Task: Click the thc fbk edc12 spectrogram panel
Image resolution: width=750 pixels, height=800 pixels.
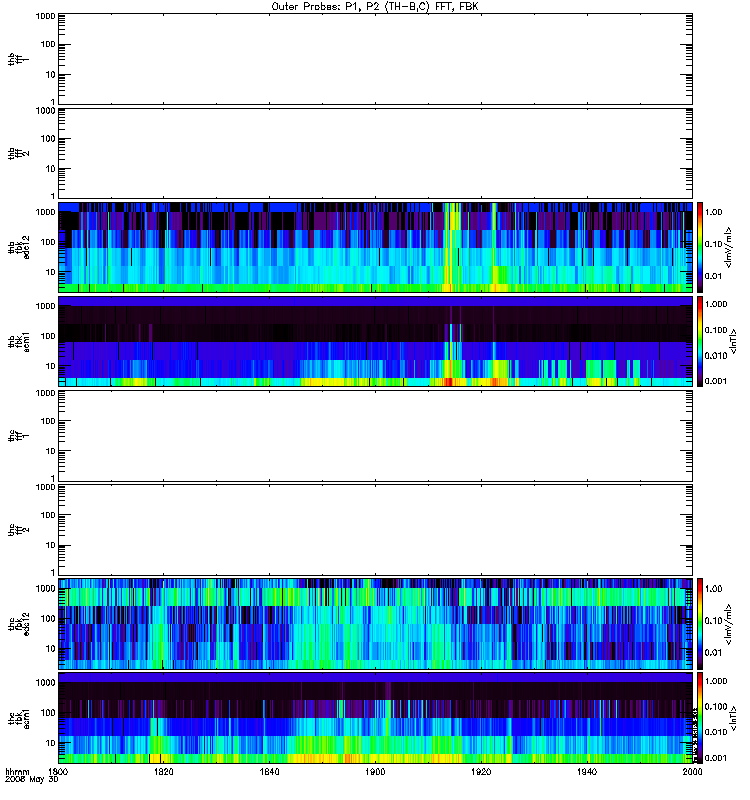Action: pos(375,623)
